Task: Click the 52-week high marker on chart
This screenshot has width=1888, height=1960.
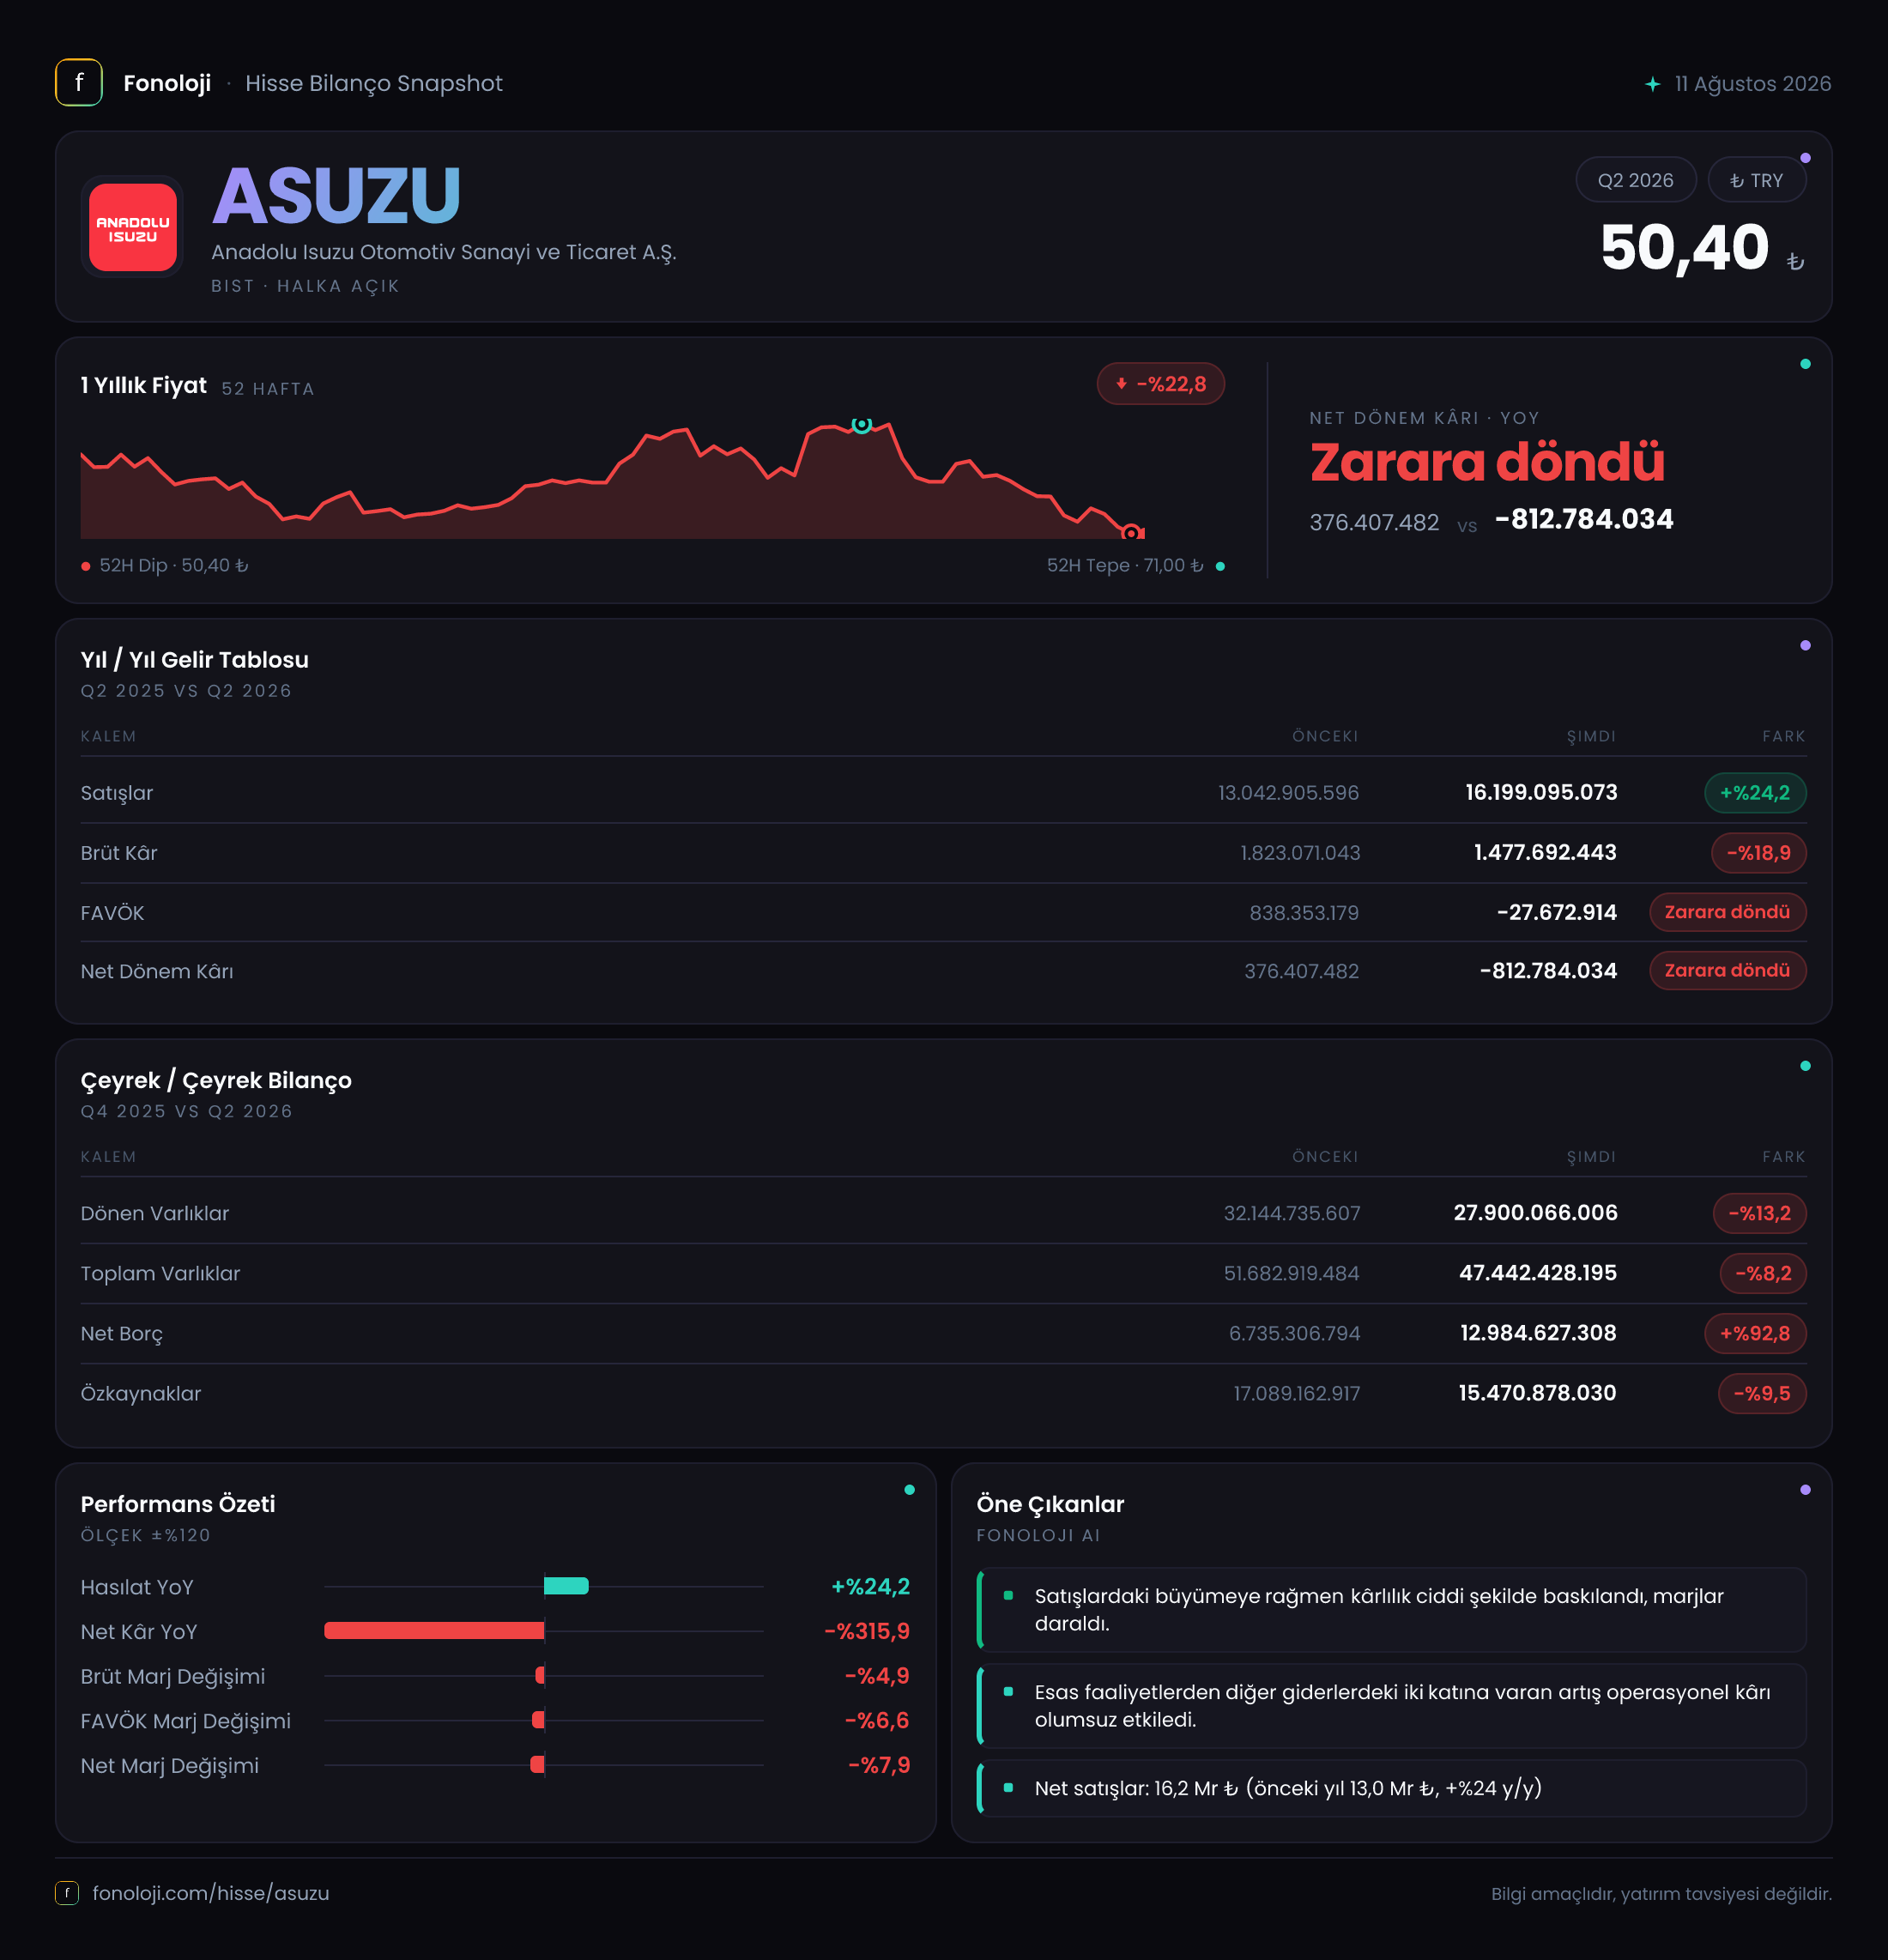Action: 861,424
